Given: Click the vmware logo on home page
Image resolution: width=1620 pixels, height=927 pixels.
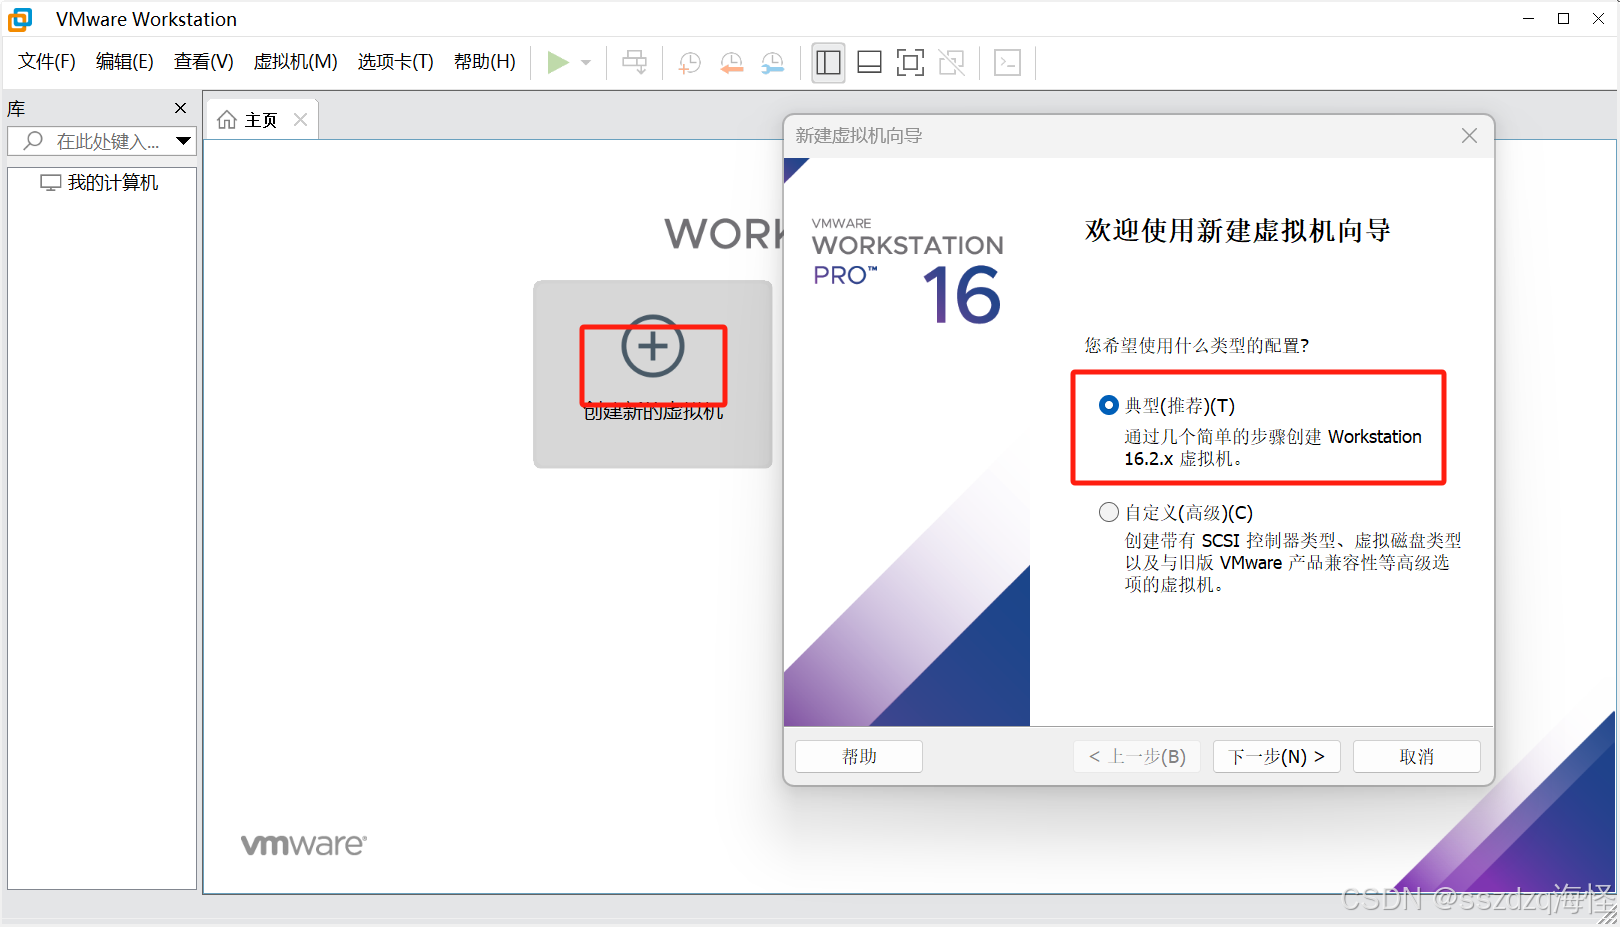Looking at the screenshot, I should click(304, 845).
